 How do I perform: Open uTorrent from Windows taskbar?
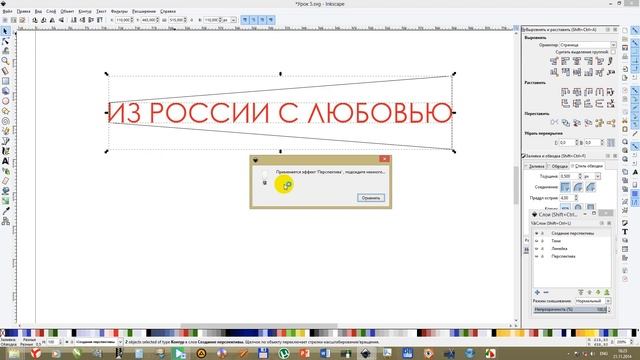tap(284, 353)
